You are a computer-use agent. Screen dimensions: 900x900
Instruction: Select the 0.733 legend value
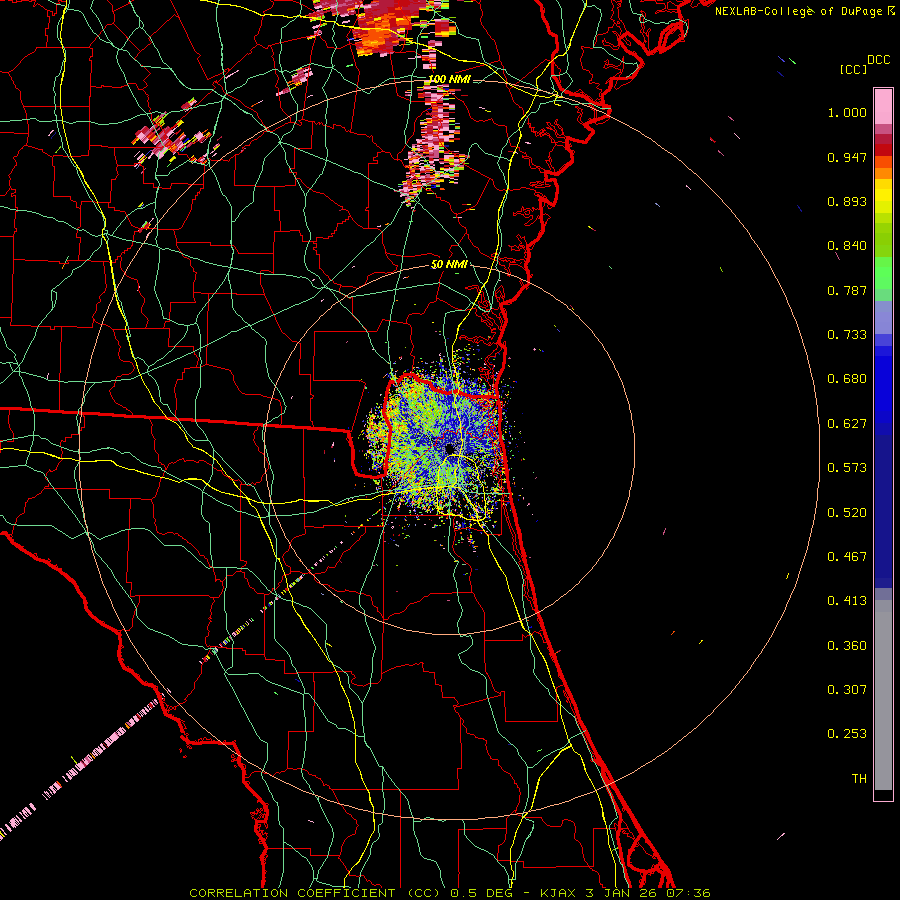point(847,335)
